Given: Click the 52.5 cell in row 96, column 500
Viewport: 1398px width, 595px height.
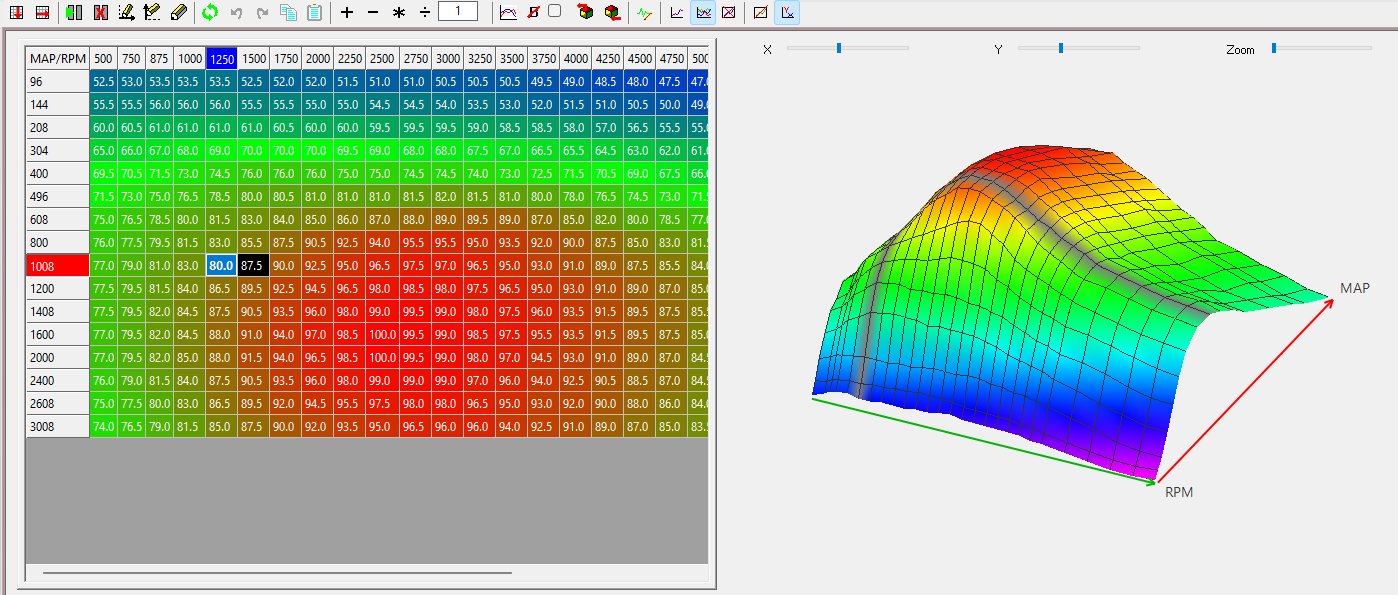Looking at the screenshot, I should (x=103, y=82).
